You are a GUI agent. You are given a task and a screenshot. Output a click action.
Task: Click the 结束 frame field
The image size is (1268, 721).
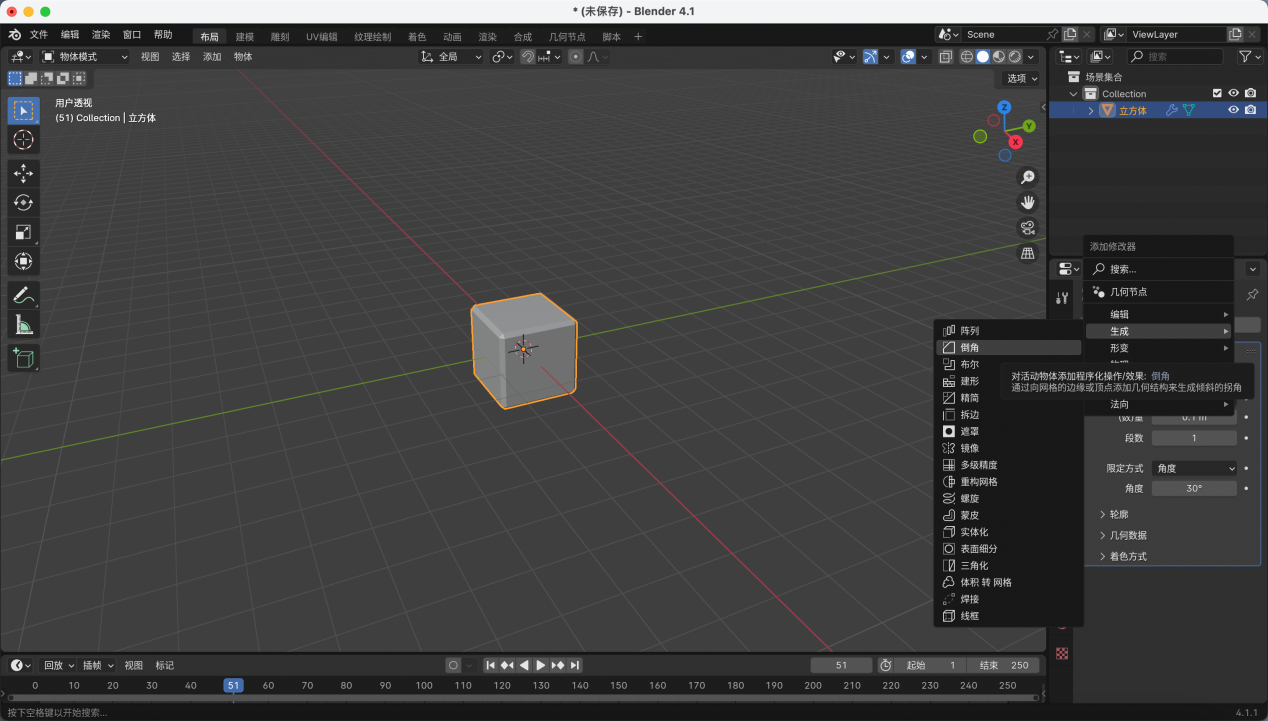pos(1004,665)
